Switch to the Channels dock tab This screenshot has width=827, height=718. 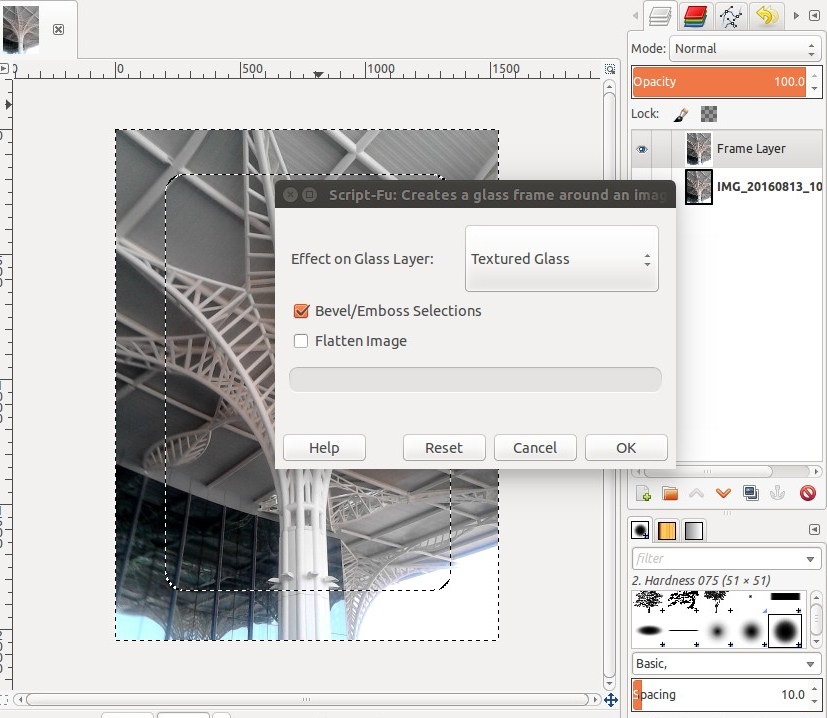[x=695, y=16]
